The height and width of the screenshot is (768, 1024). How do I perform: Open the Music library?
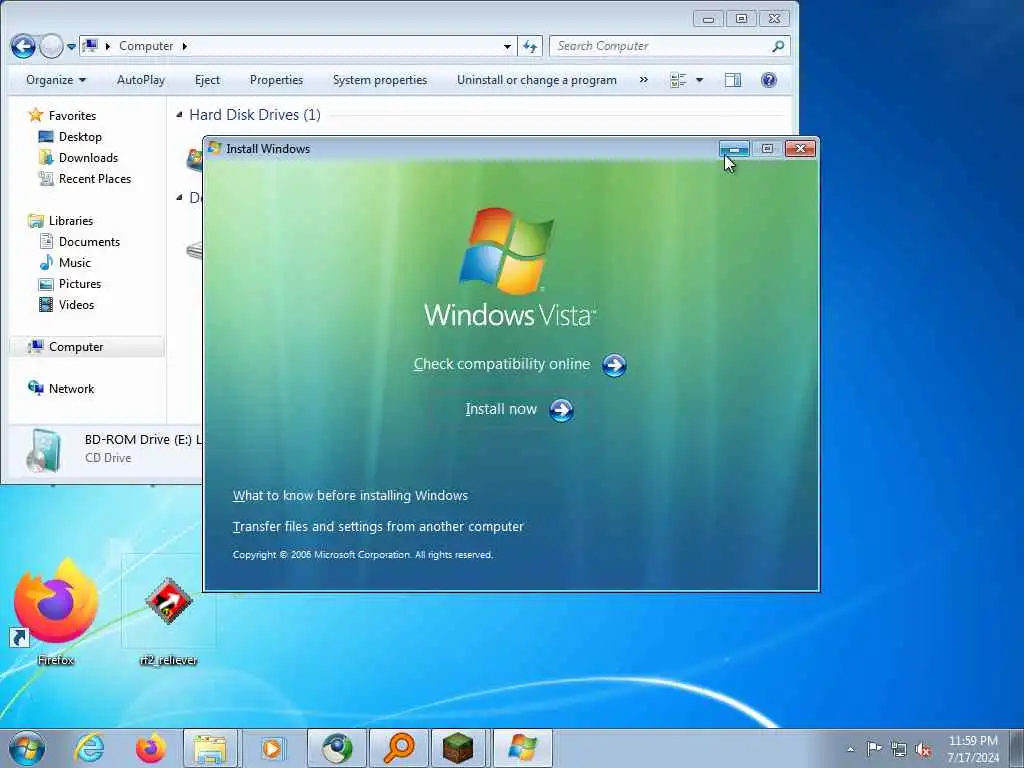coord(74,263)
